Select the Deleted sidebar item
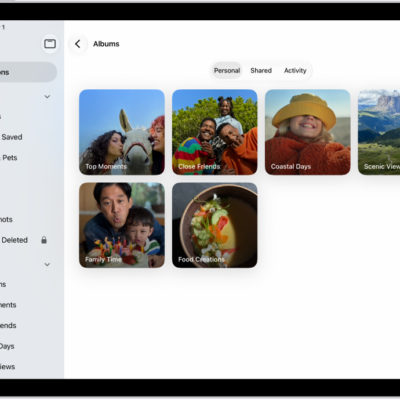The image size is (400, 400). pos(15,240)
